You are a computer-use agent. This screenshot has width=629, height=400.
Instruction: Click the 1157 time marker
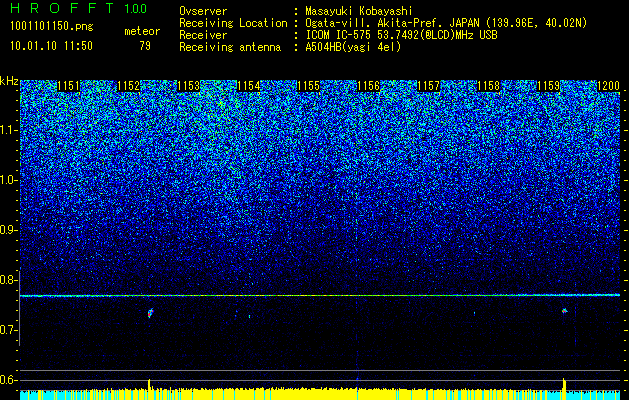428,86
